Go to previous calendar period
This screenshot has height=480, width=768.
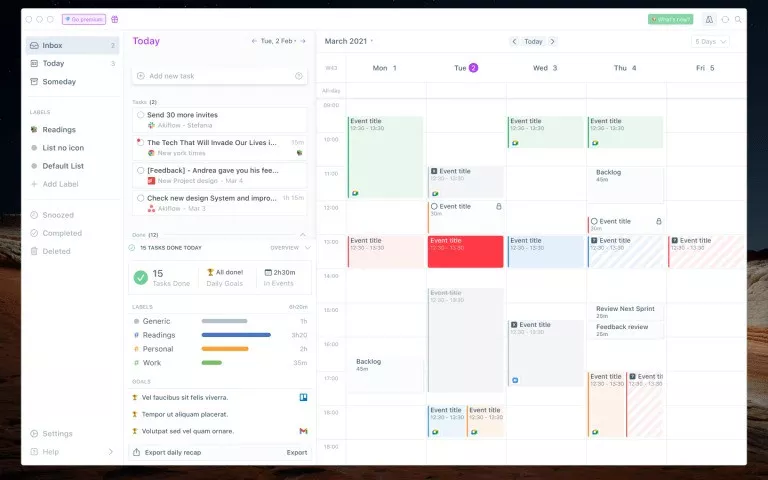click(x=514, y=42)
